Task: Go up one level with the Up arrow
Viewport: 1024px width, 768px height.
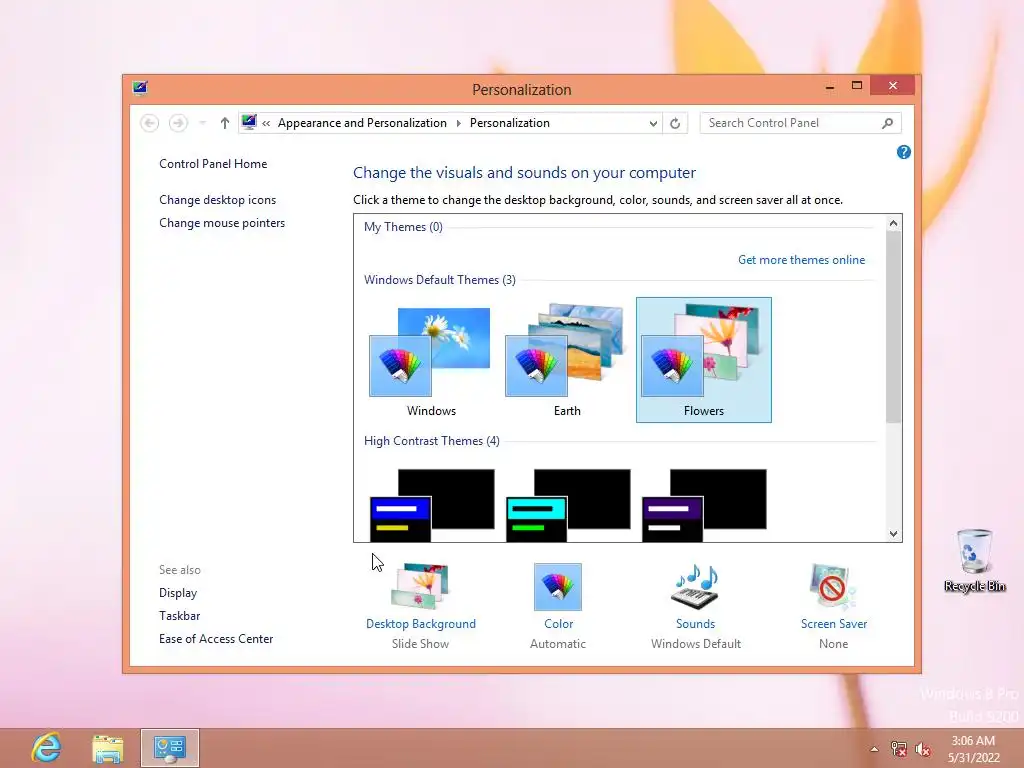Action: [225, 123]
